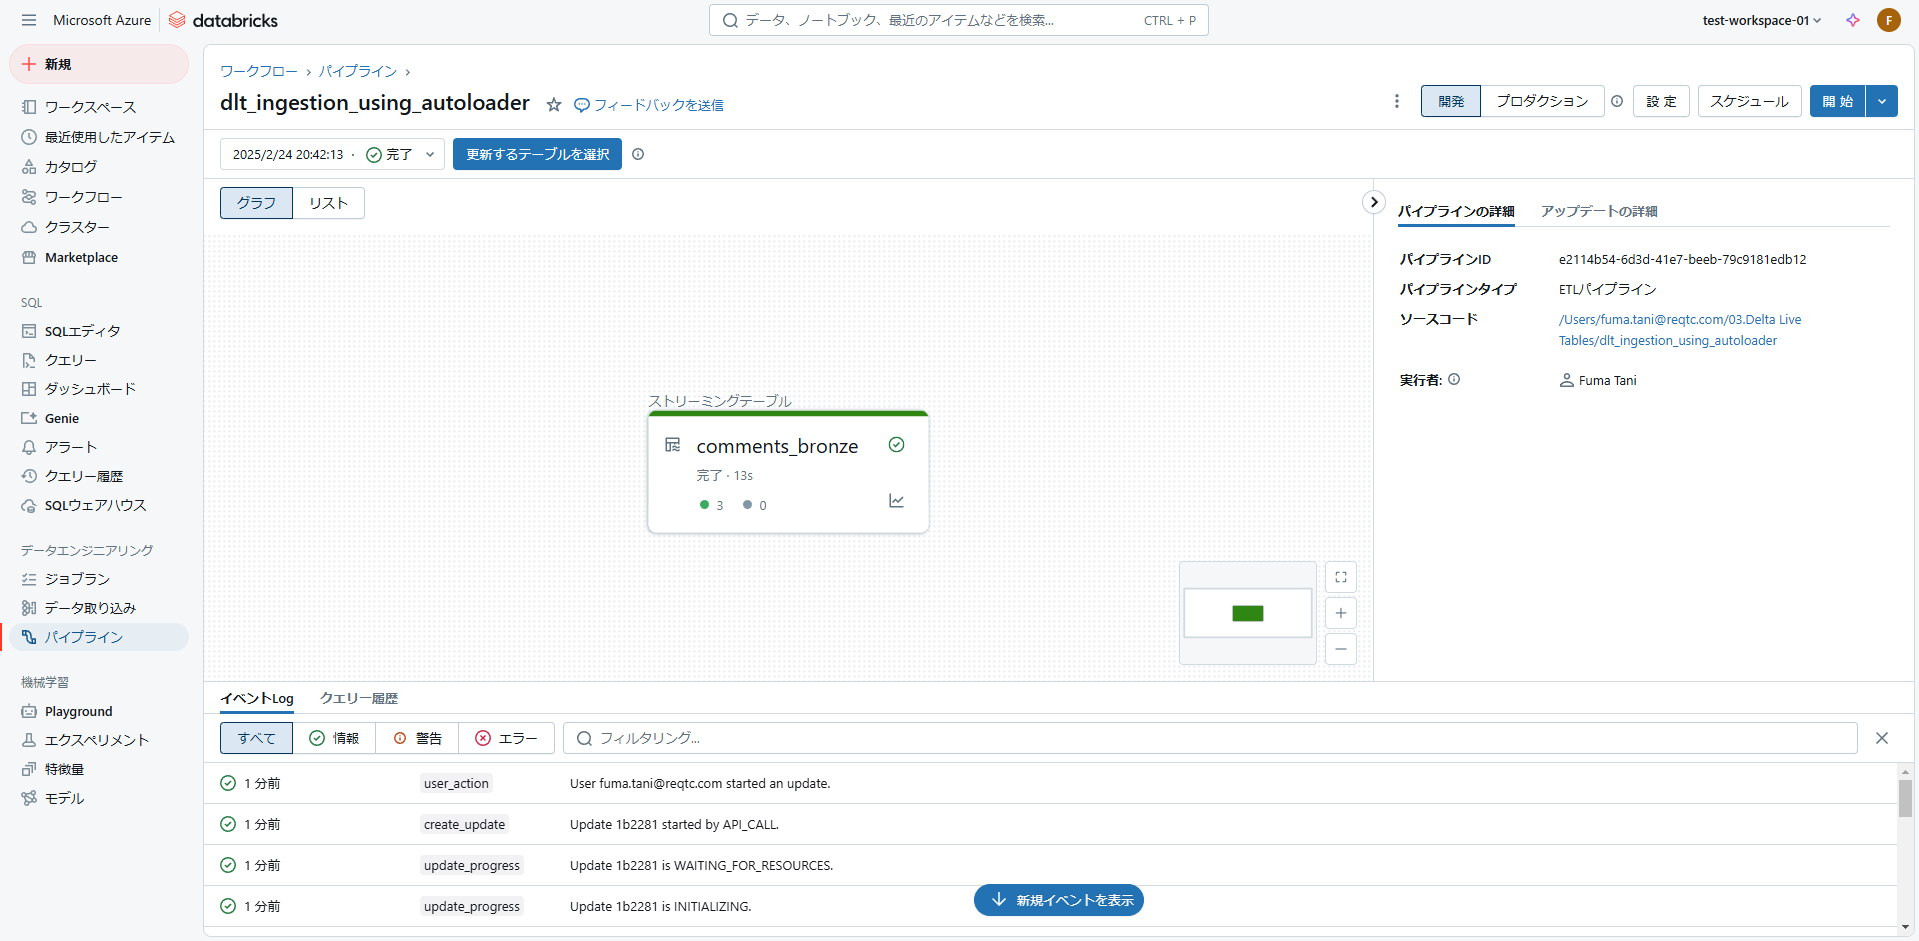Filter event log by Info level
The height and width of the screenshot is (941, 1919).
click(334, 738)
